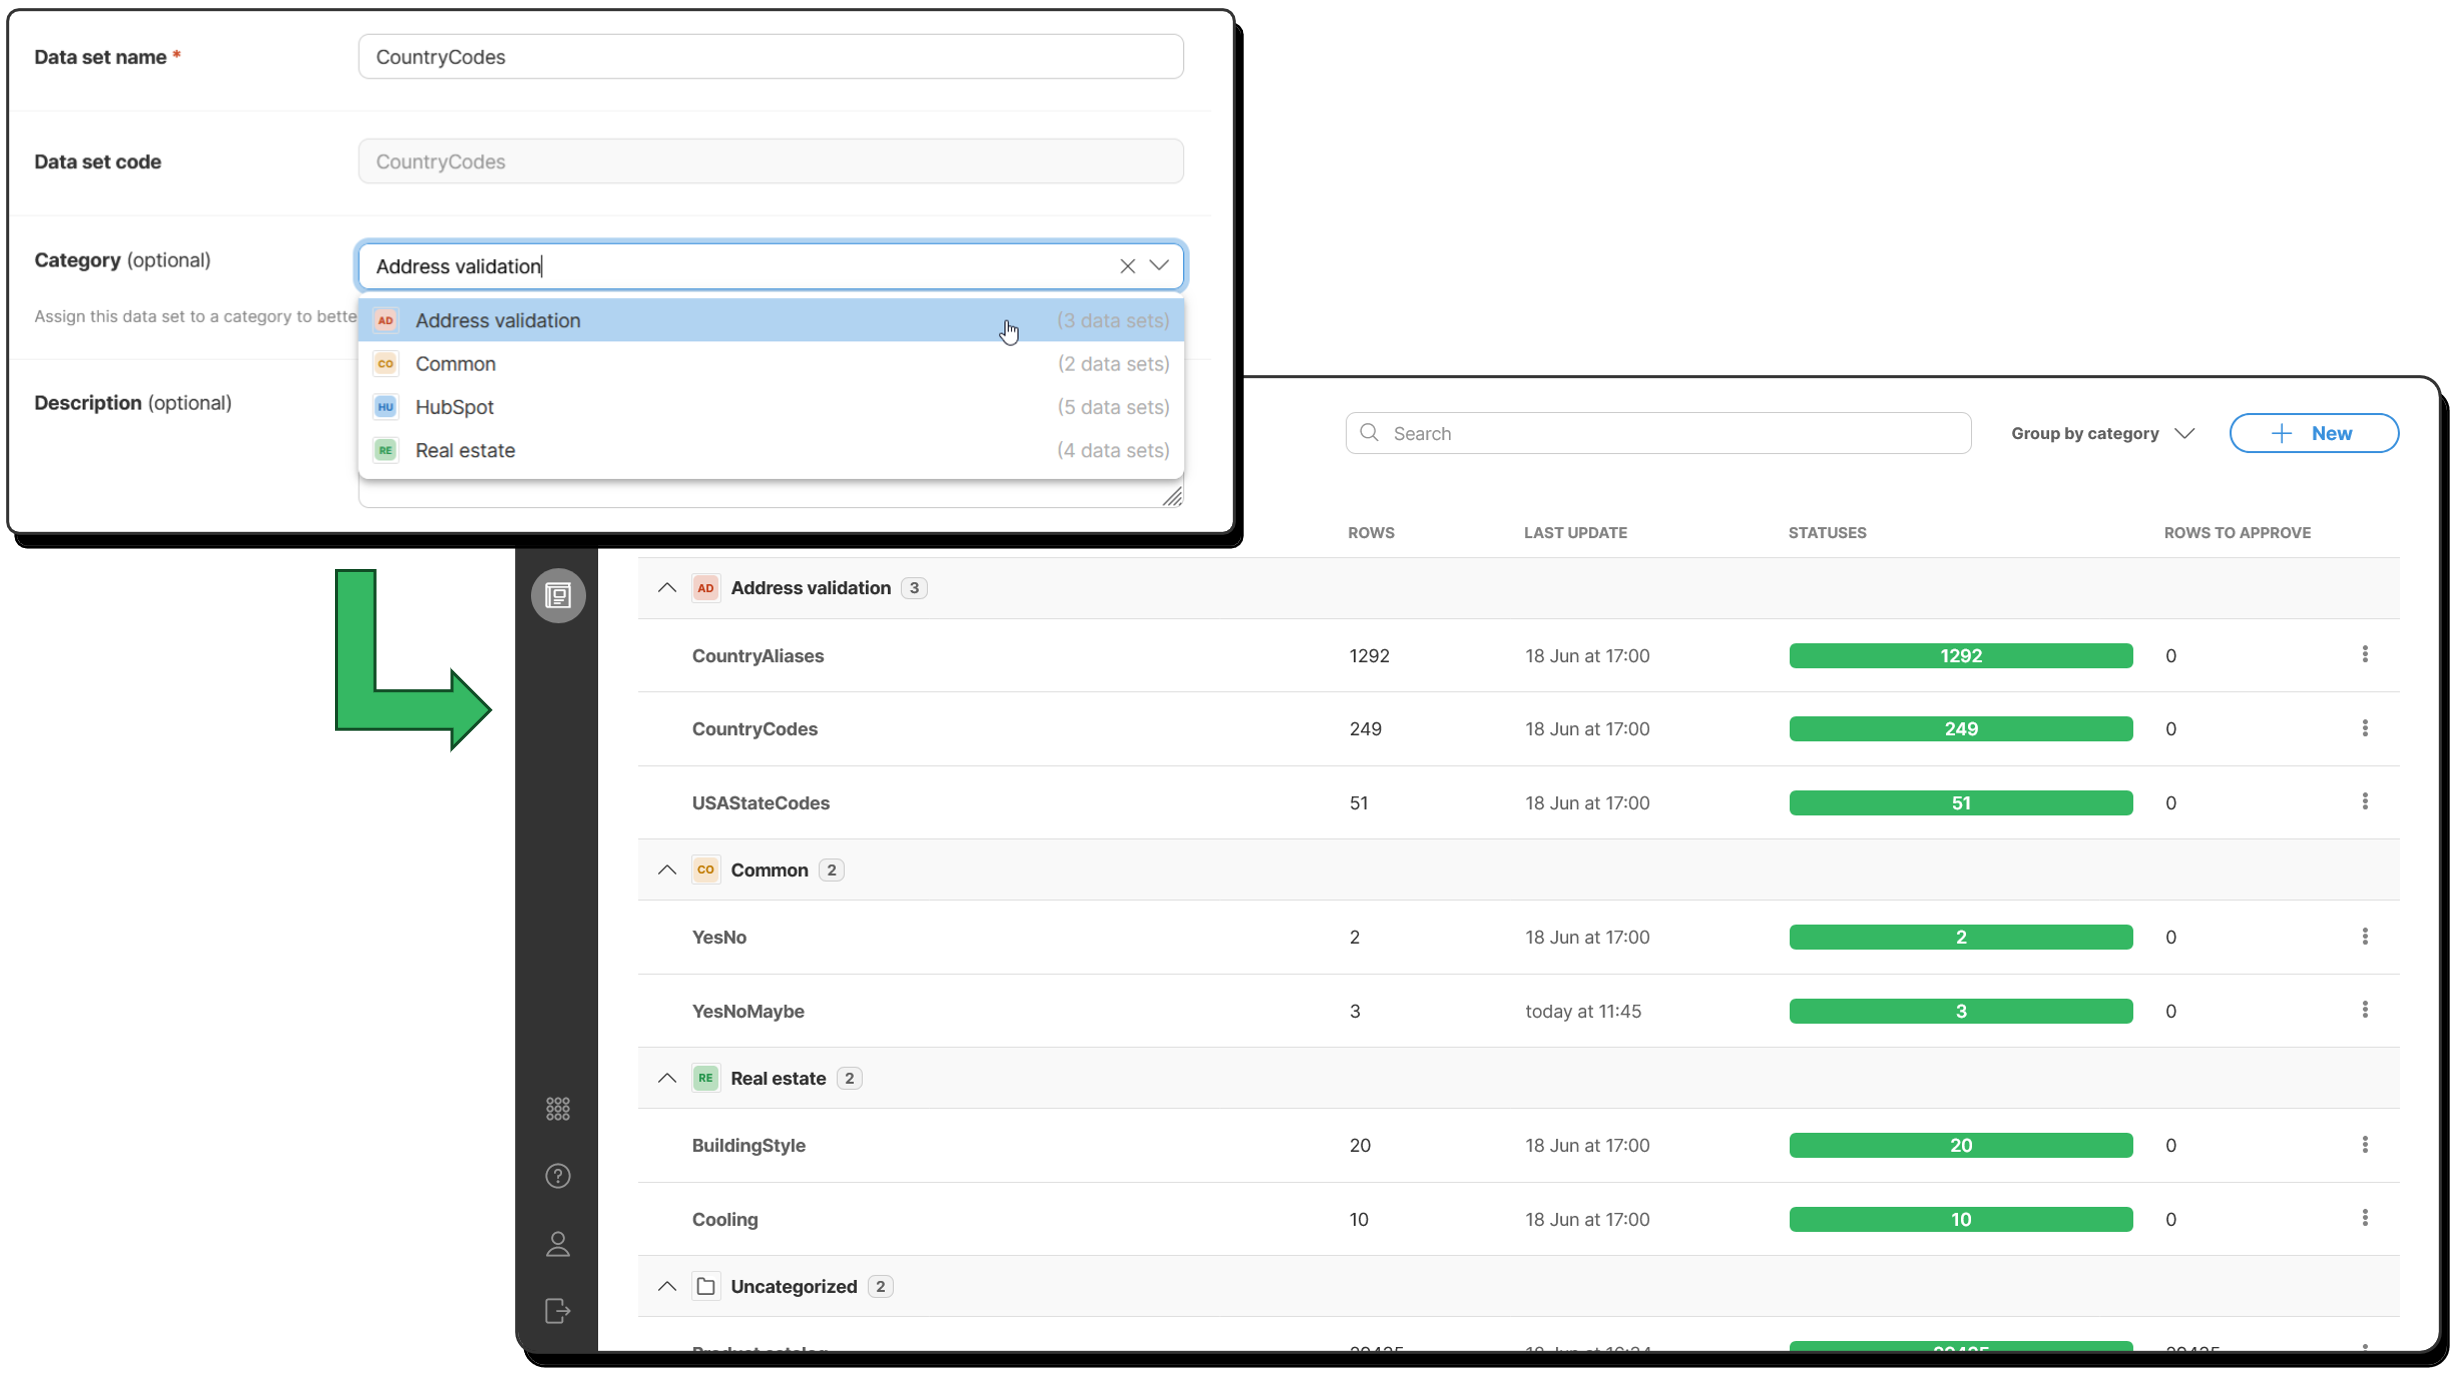Click the 249 status bar for CountryCodes

(x=1960, y=729)
